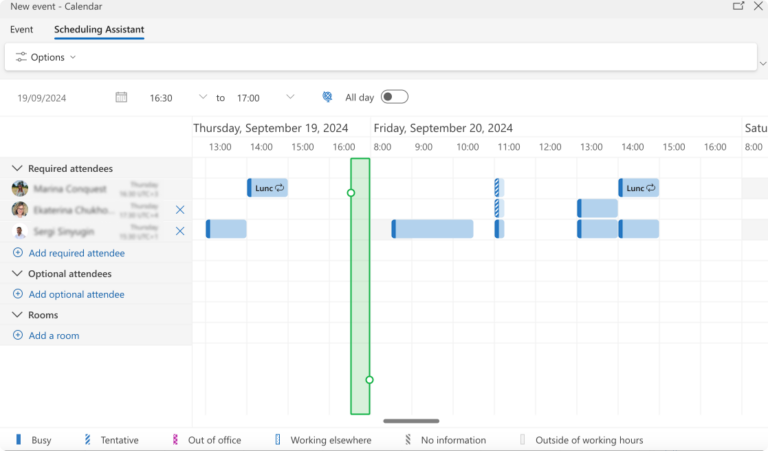Click the plus icon to add a room
This screenshot has height=451, width=768.
tap(17, 336)
